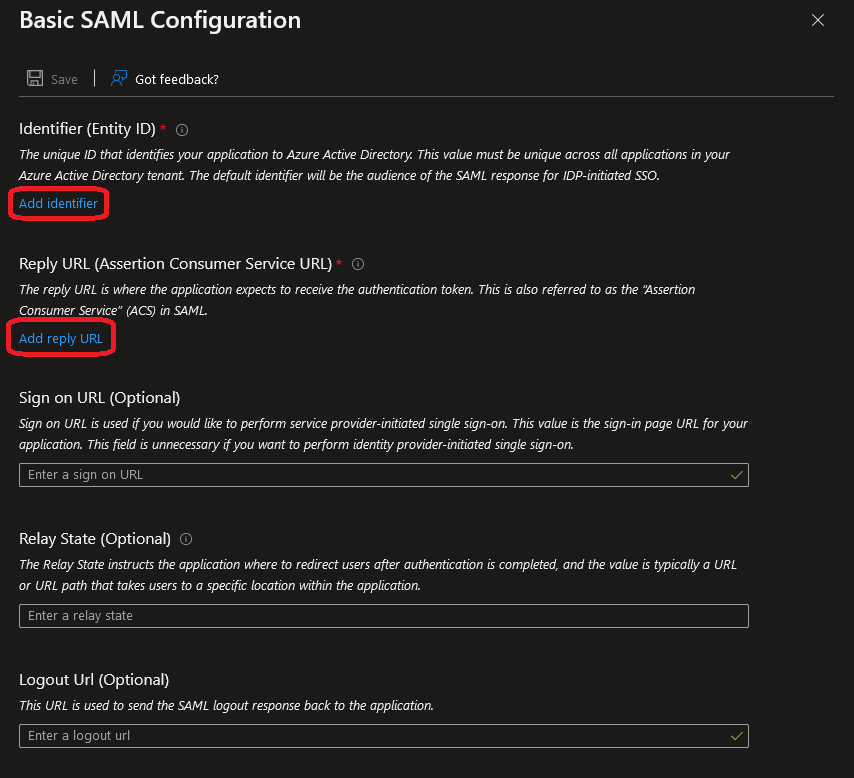Viewport: 854px width, 778px height.
Task: Click the Add identifier link
Action: coord(59,203)
